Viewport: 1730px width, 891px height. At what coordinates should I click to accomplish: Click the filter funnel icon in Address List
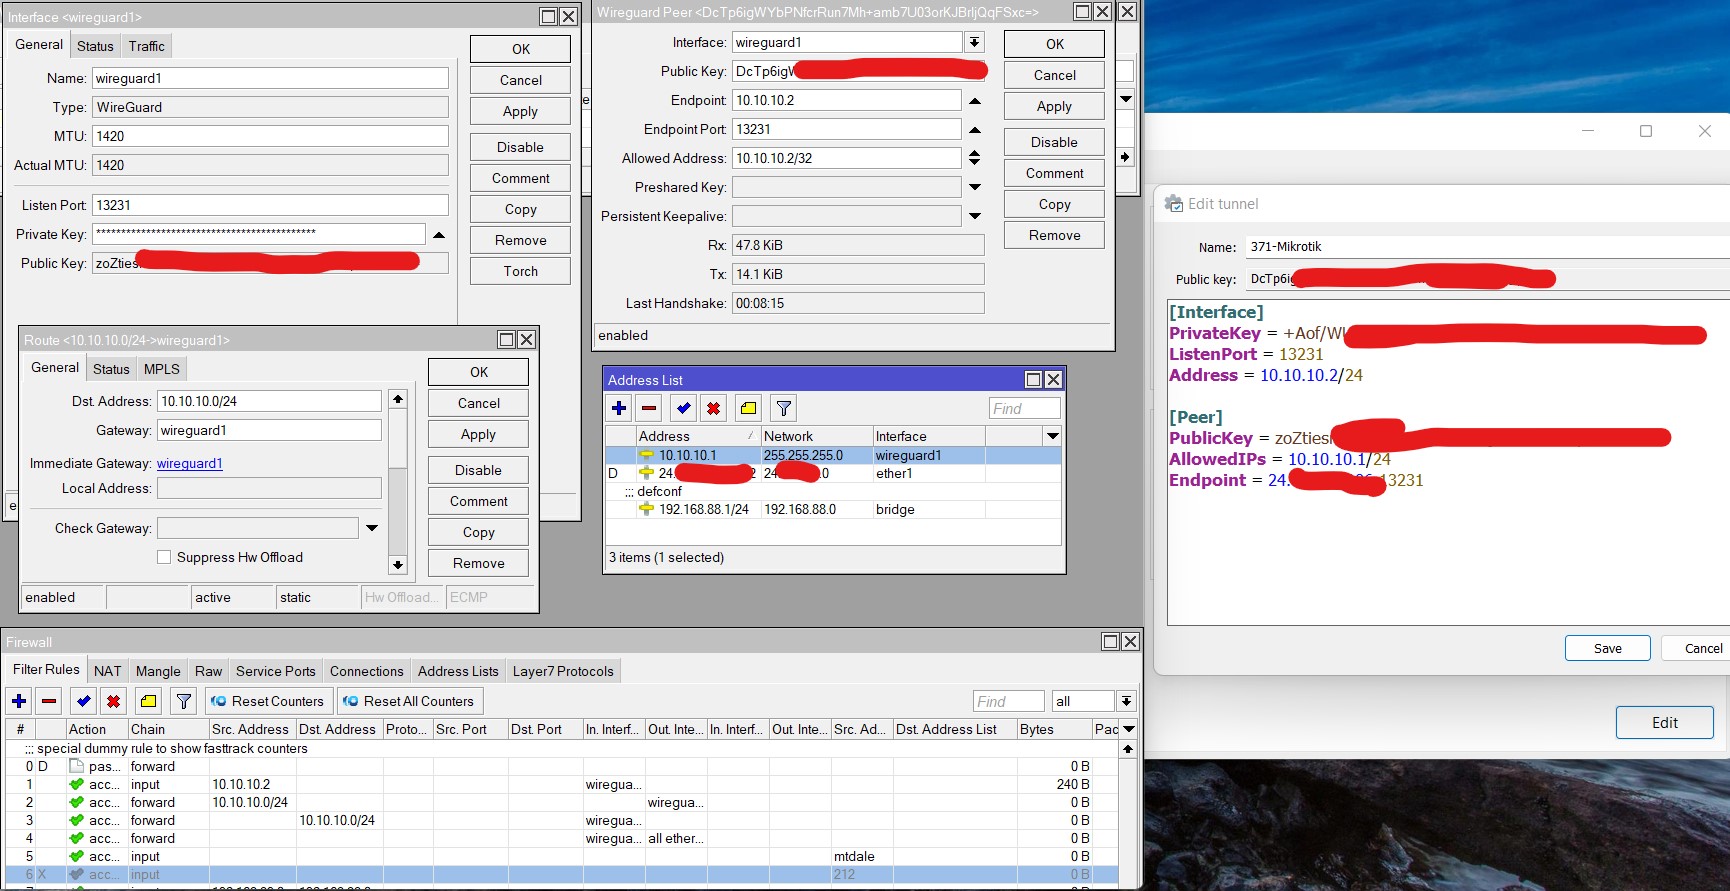[x=784, y=408]
